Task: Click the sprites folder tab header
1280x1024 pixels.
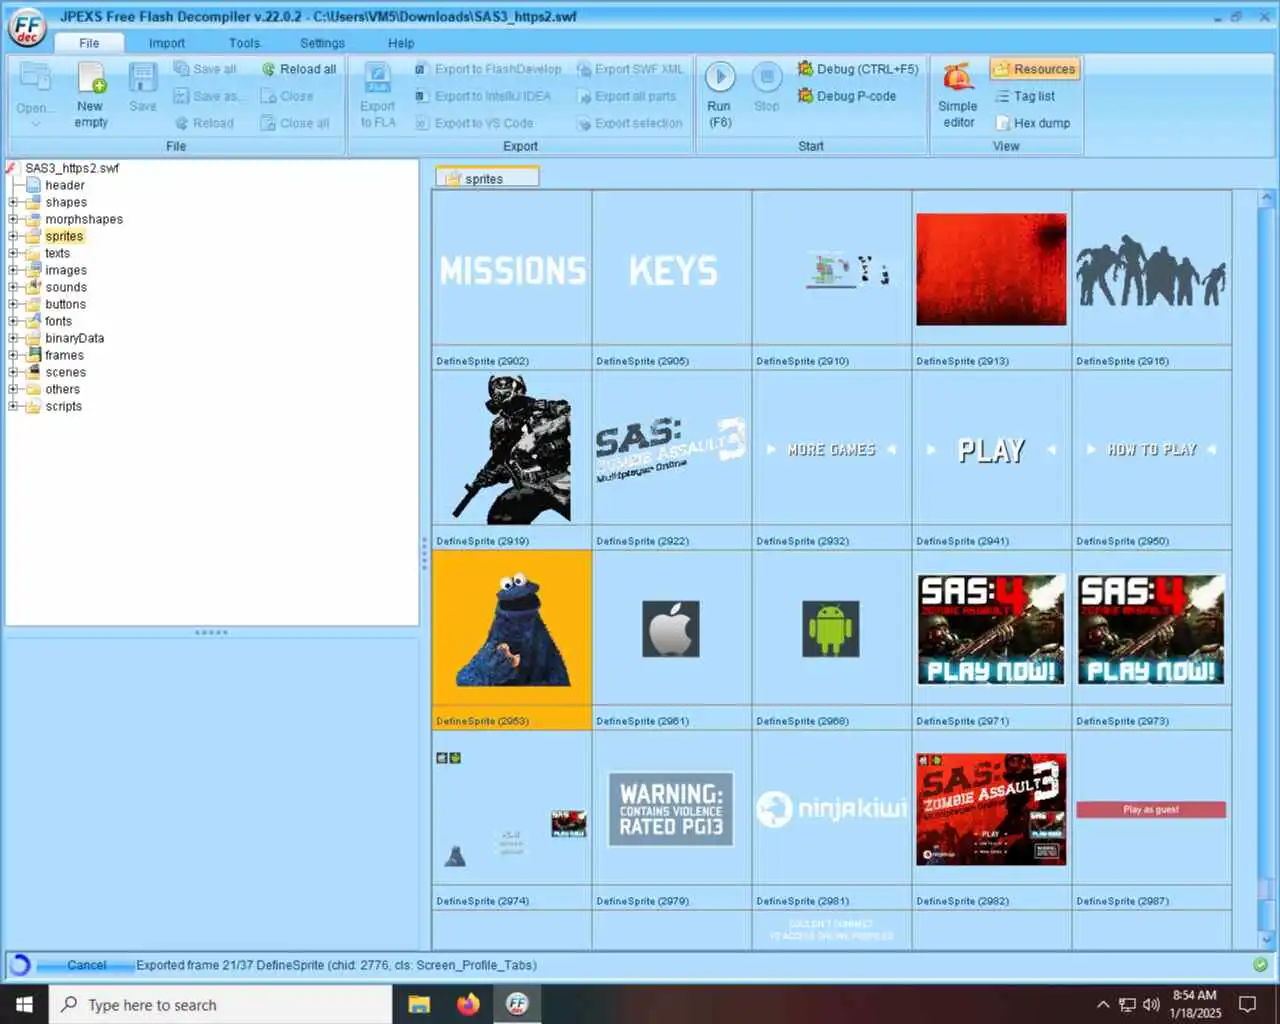Action: [x=487, y=178]
